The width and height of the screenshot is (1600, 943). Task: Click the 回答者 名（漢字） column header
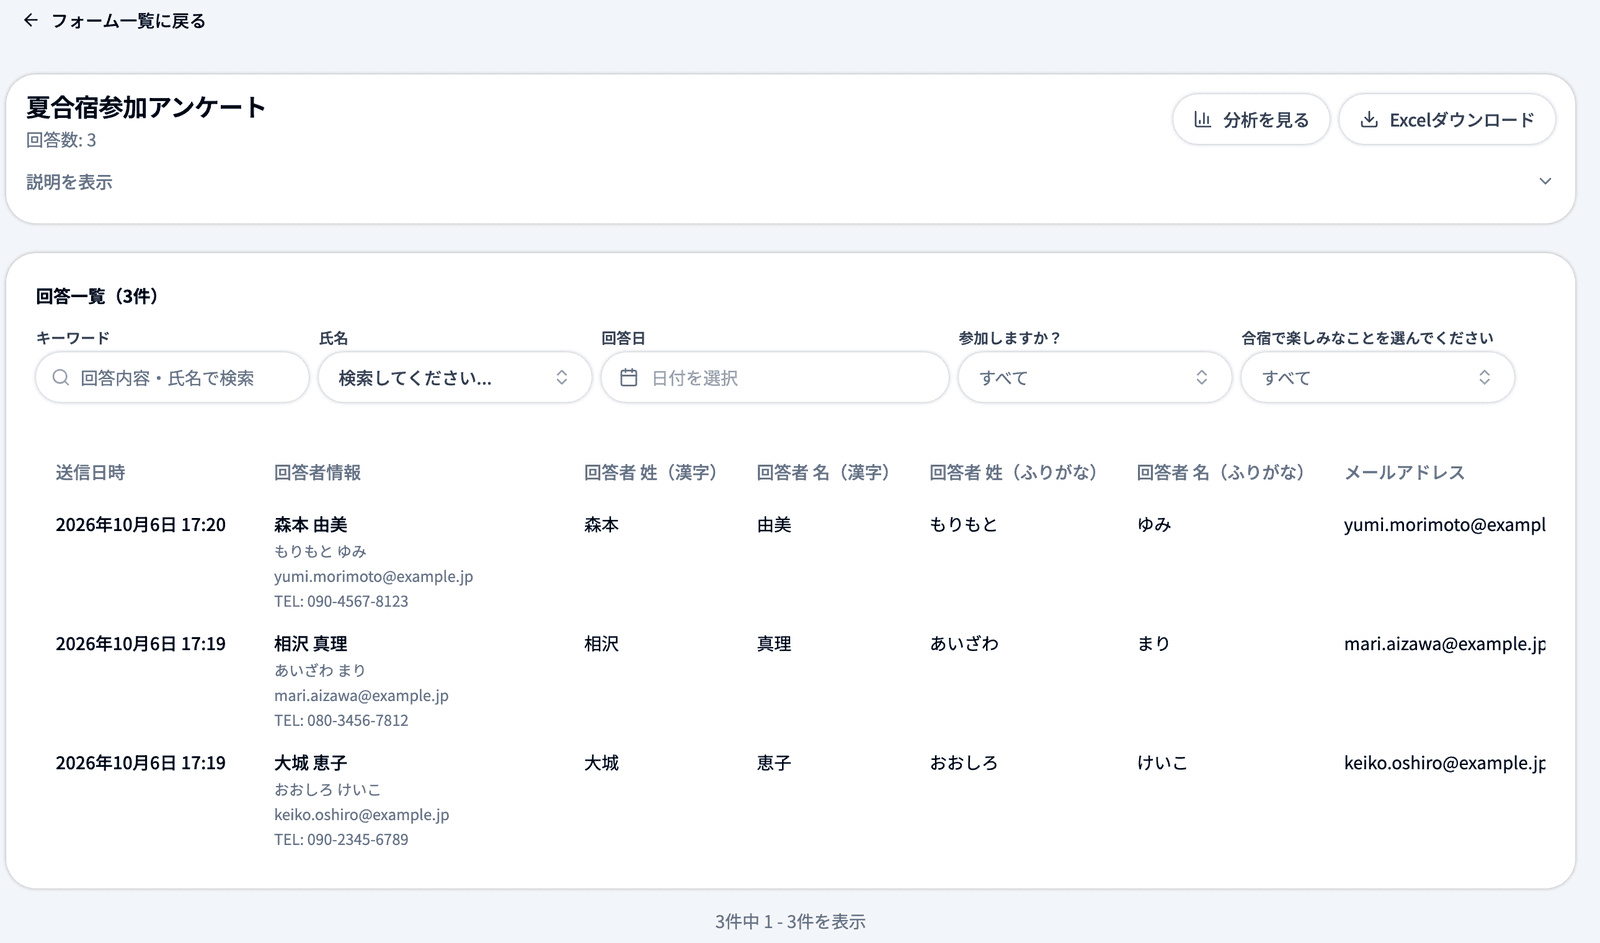point(824,472)
